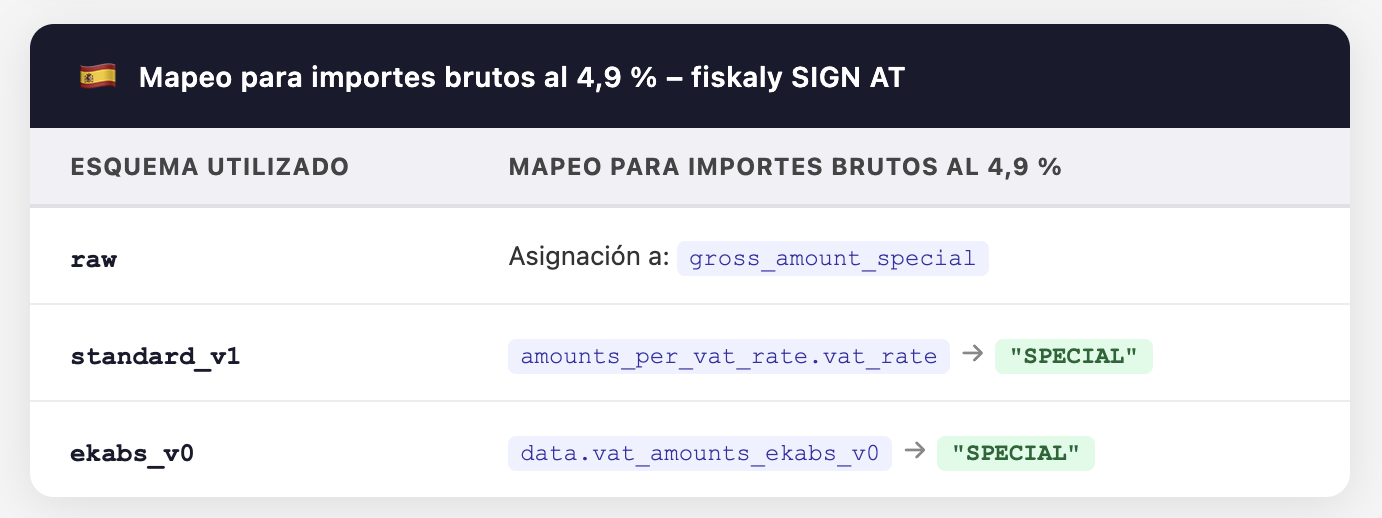Click the amounts_per_vat_rate.vat_rate code chip

pyautogui.click(x=728, y=356)
